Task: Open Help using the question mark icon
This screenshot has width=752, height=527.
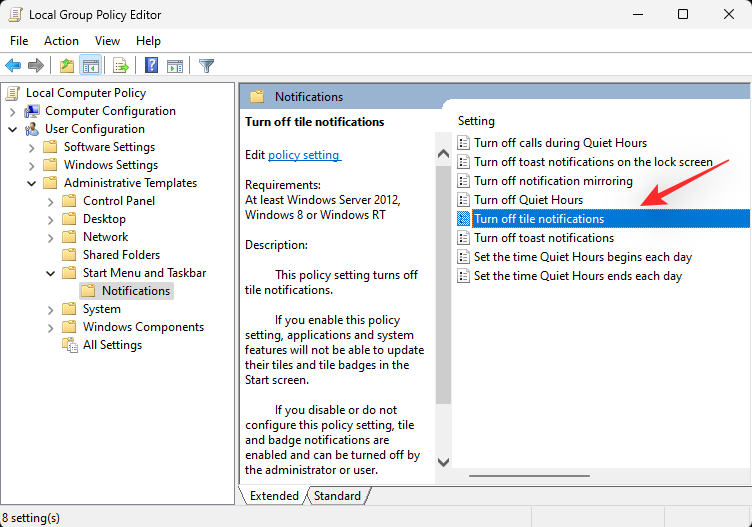Action: point(151,66)
